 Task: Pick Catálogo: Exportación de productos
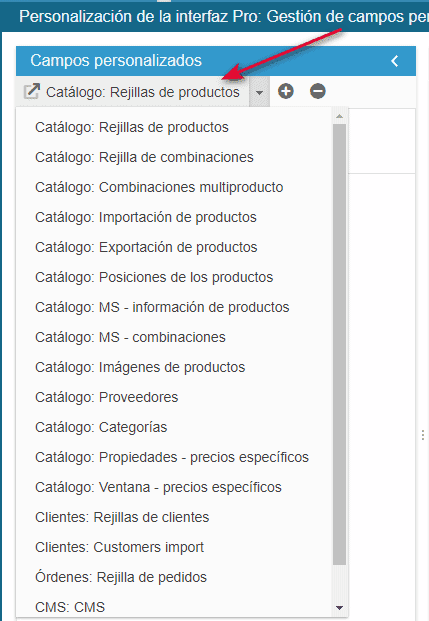(146, 247)
